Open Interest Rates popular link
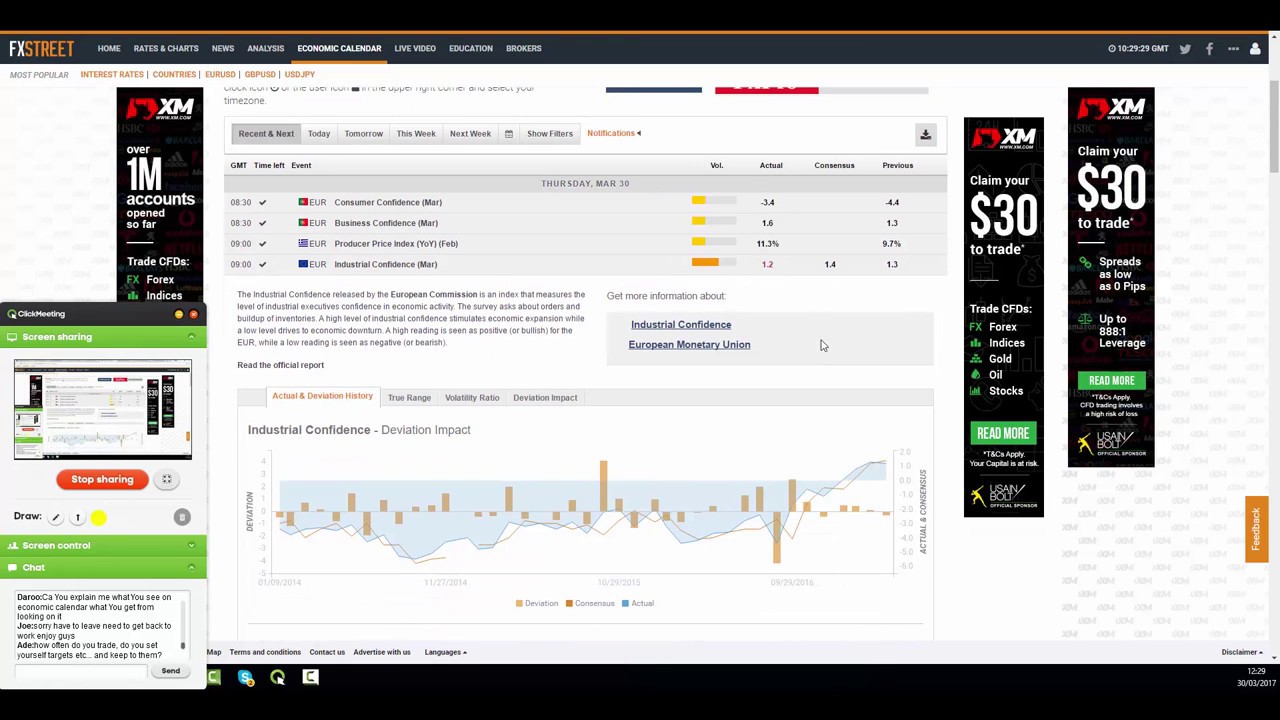1280x720 pixels. pyautogui.click(x=112, y=74)
